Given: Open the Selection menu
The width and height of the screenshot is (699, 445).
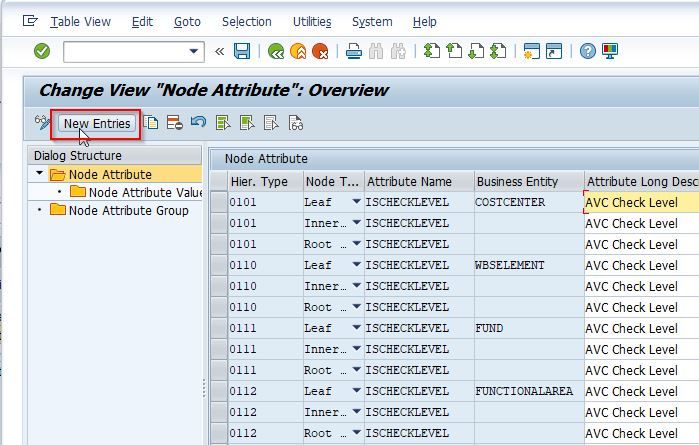Looking at the screenshot, I should coord(247,21).
